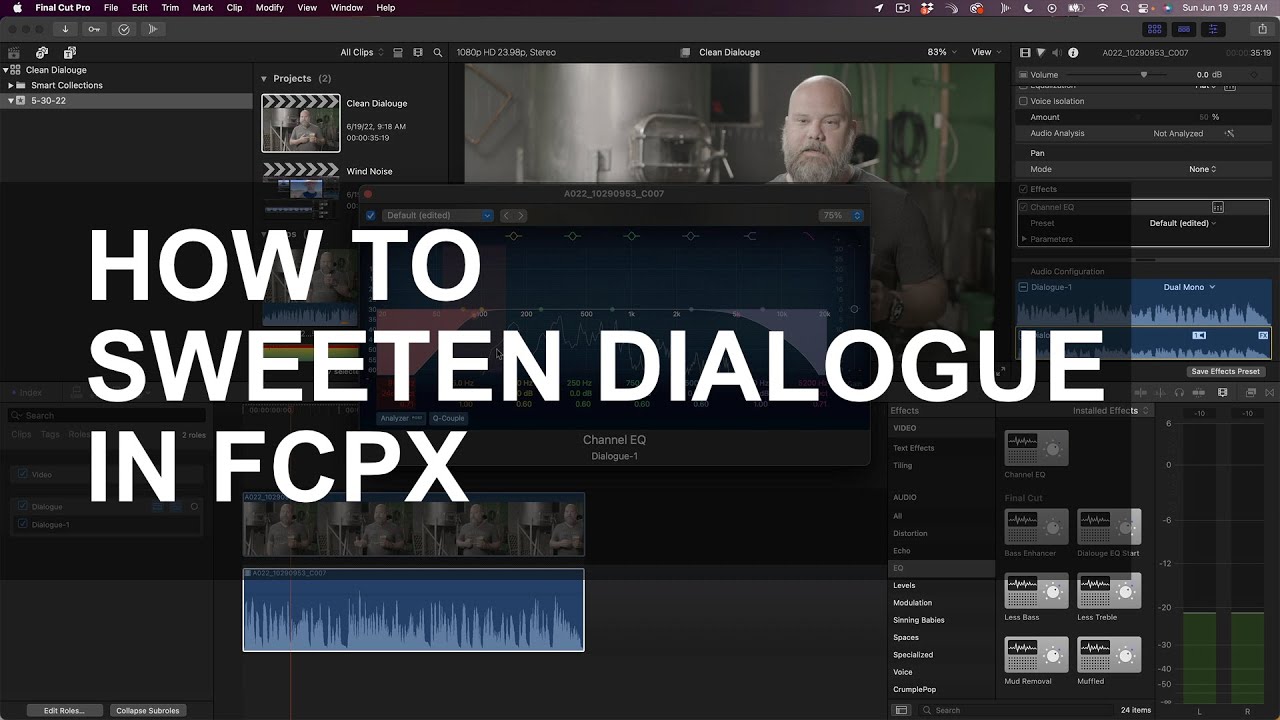Expand the Parameters disclosure triangle
The height and width of the screenshot is (720, 1280).
(x=1024, y=239)
